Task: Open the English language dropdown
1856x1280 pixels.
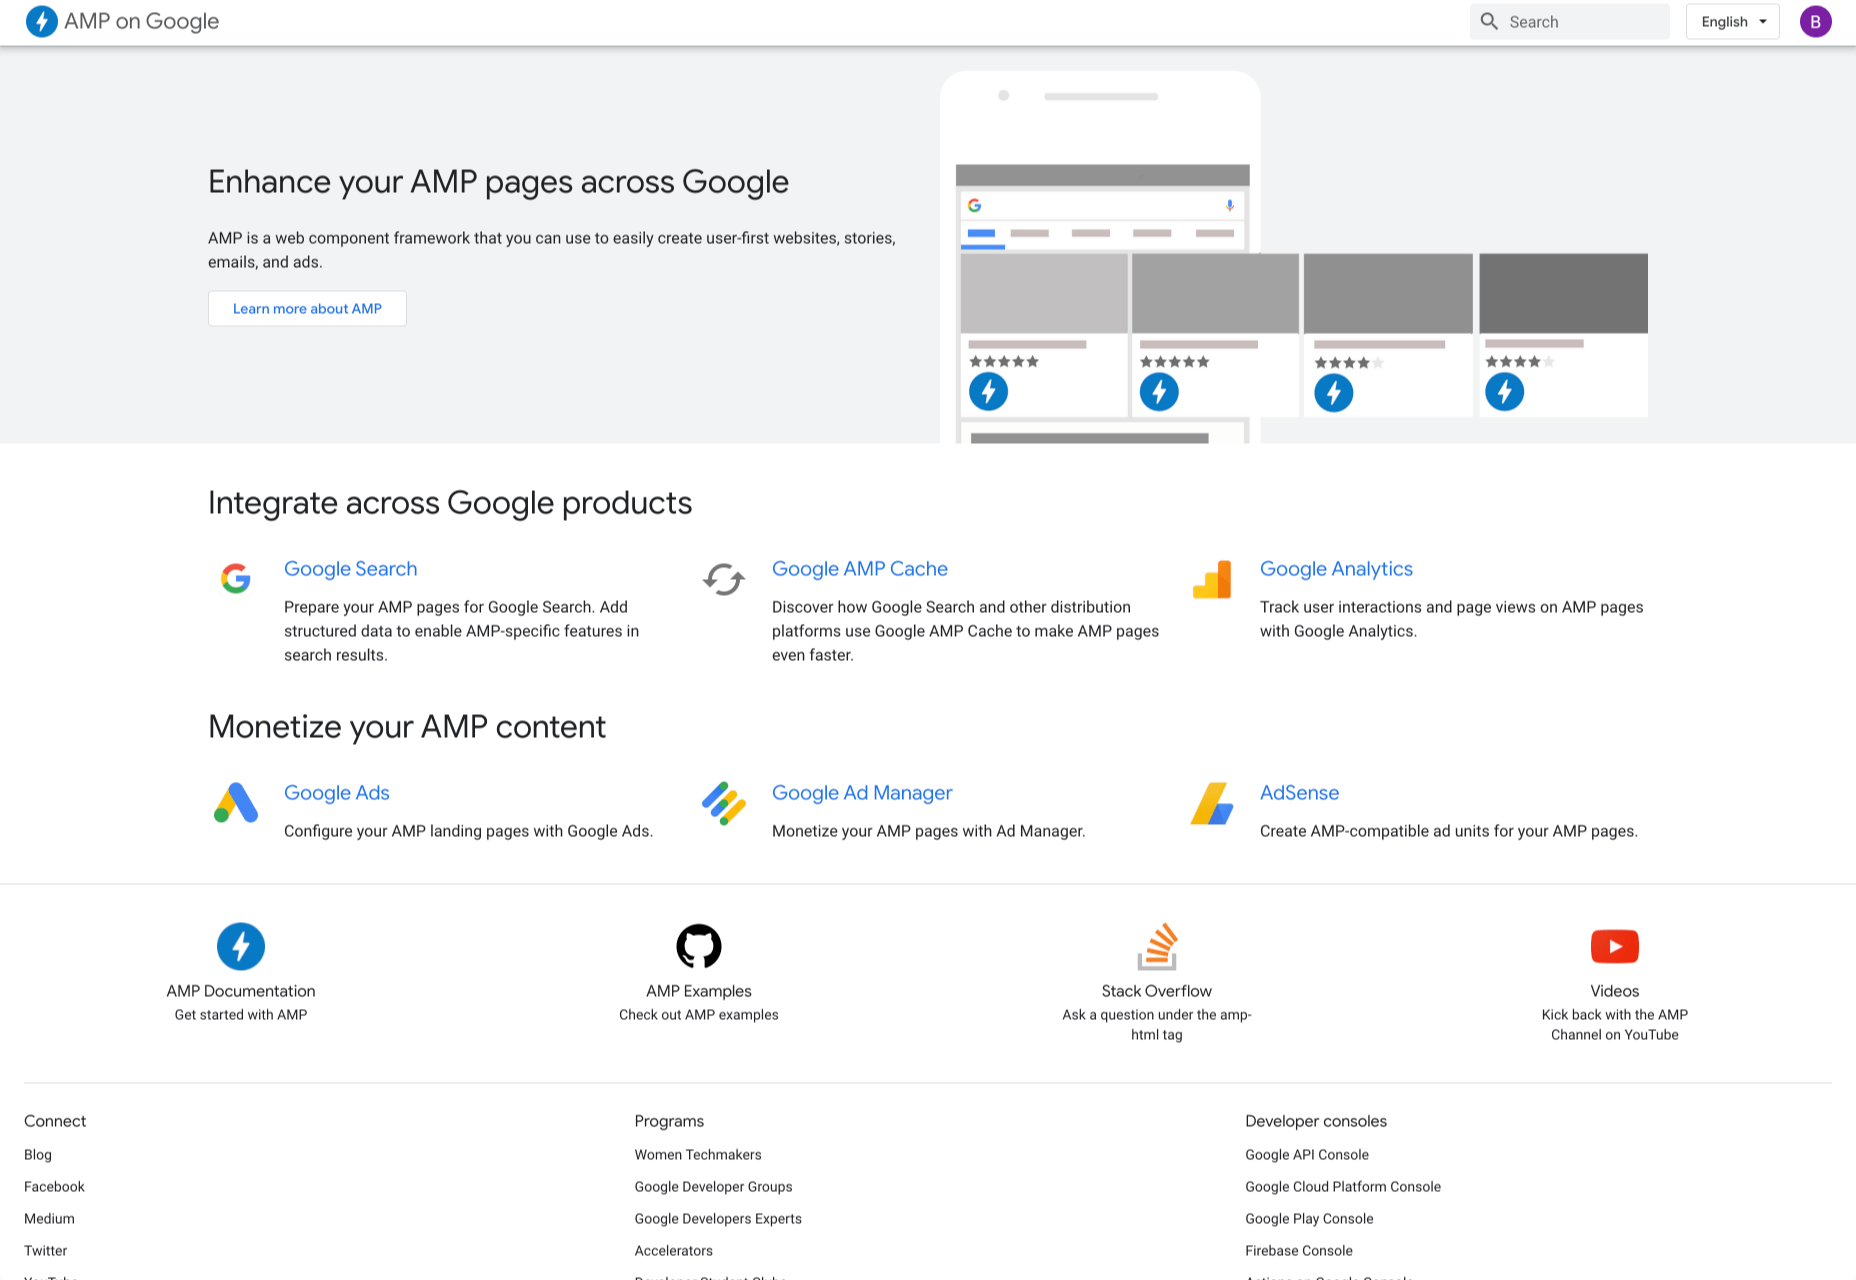Action: (1732, 22)
